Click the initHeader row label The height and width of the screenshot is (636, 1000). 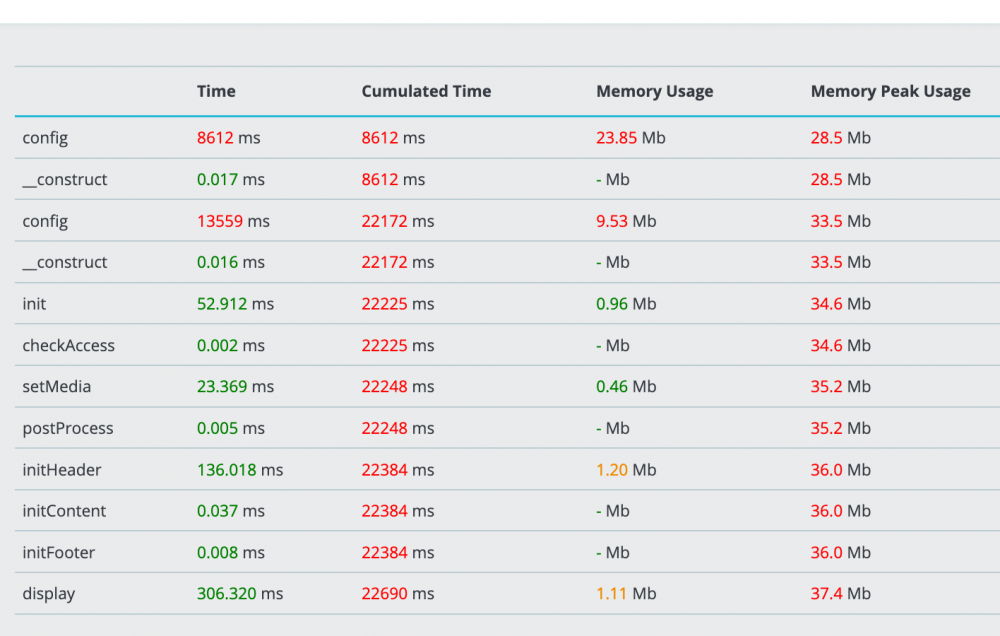click(x=62, y=470)
